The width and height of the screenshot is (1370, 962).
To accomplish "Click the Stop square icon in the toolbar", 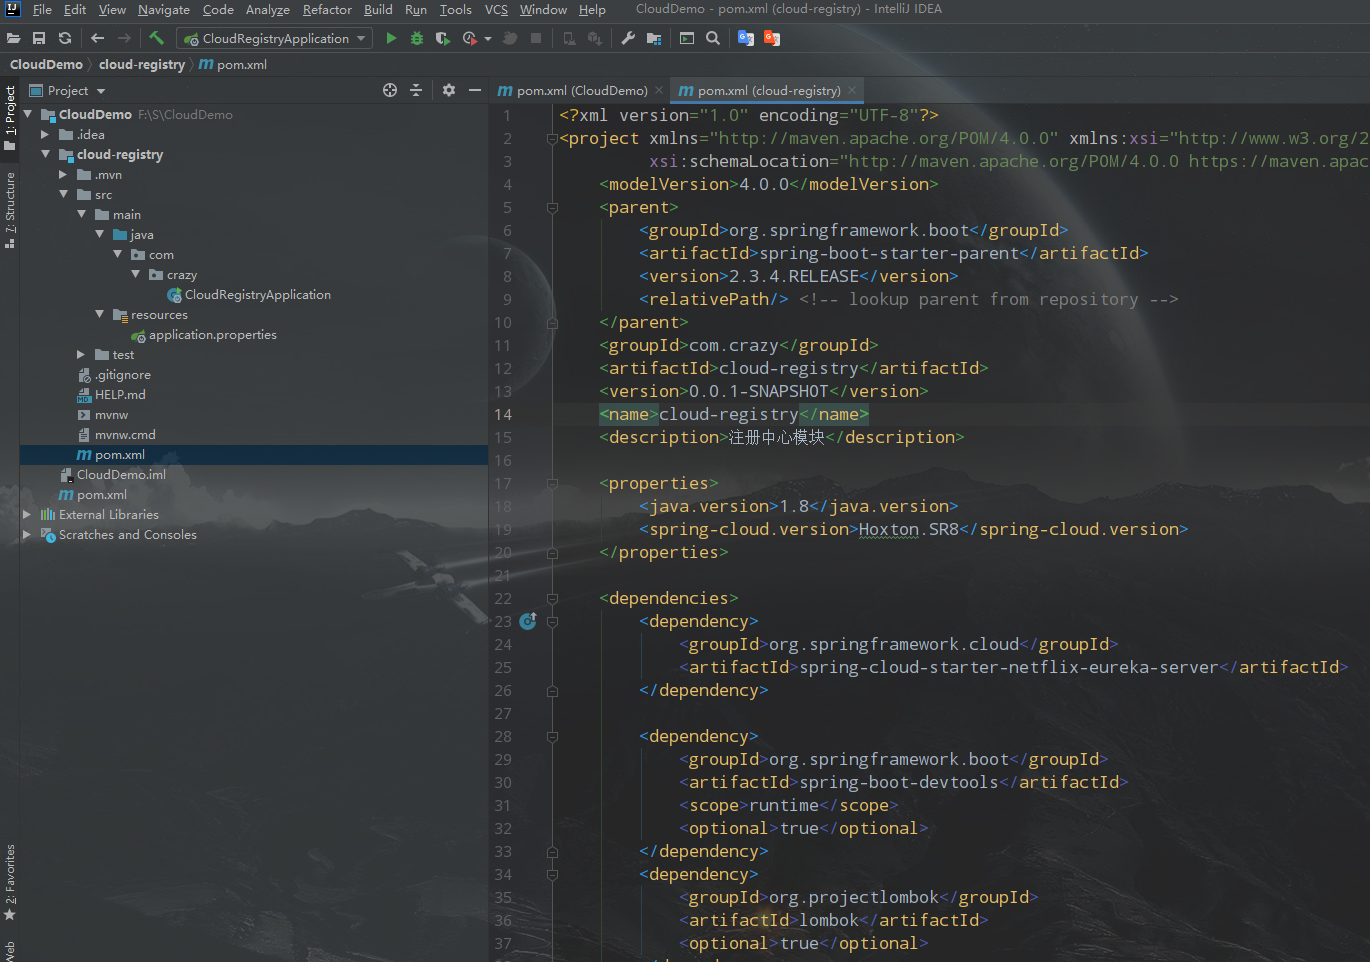I will click(536, 38).
